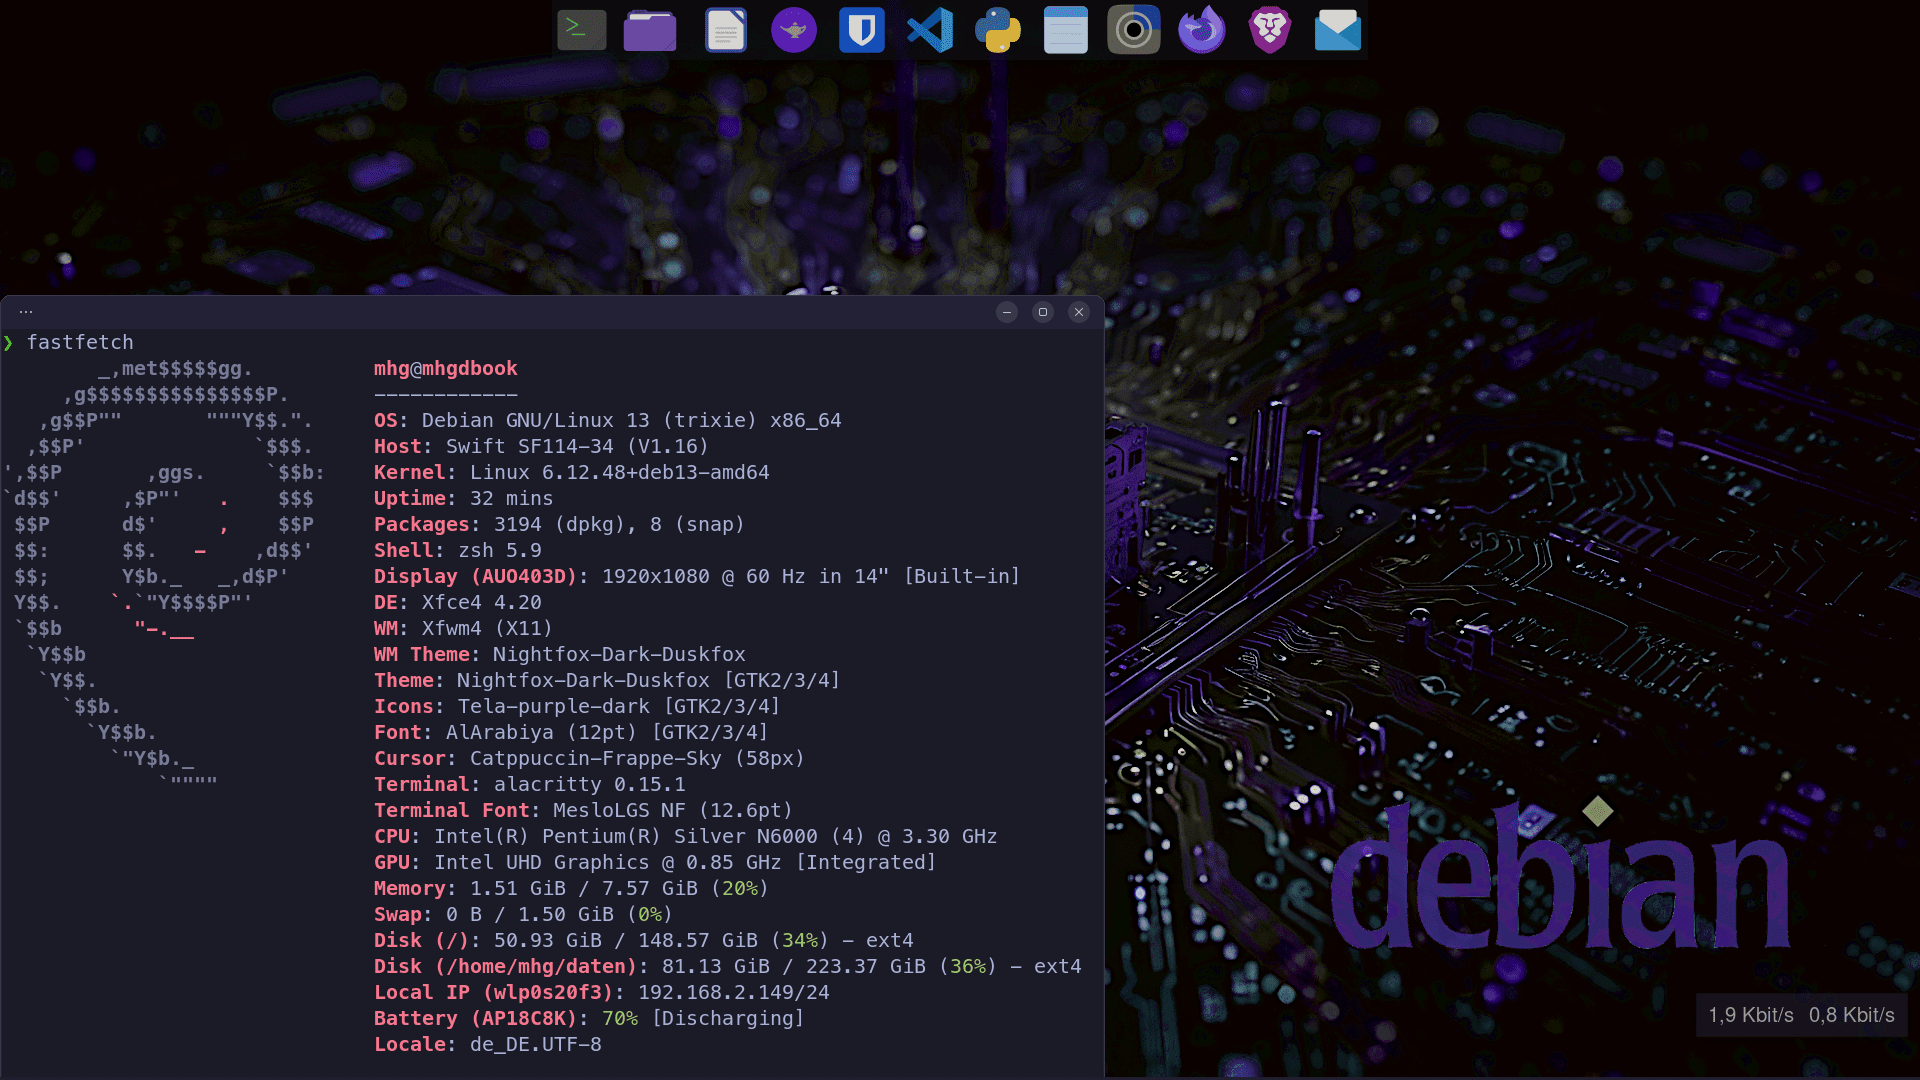Click the terminal title bar ellipsis menu
The height and width of the screenshot is (1080, 1920).
26,312
